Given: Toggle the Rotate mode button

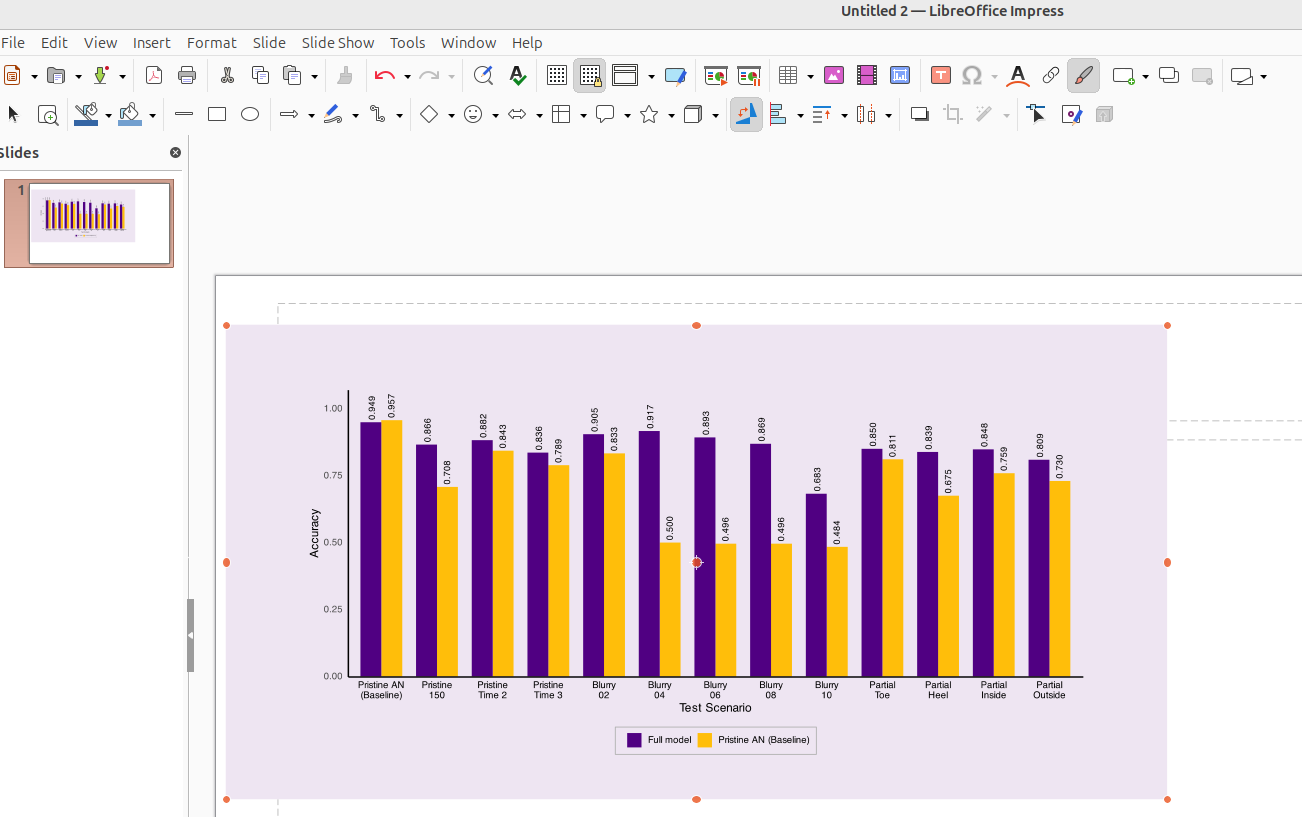Looking at the screenshot, I should click(746, 114).
